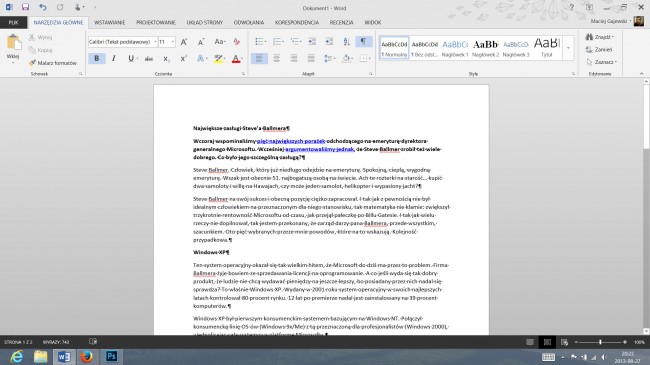Open text effects glowing A icon
Viewport: 650px width, 365px height.
click(201, 58)
